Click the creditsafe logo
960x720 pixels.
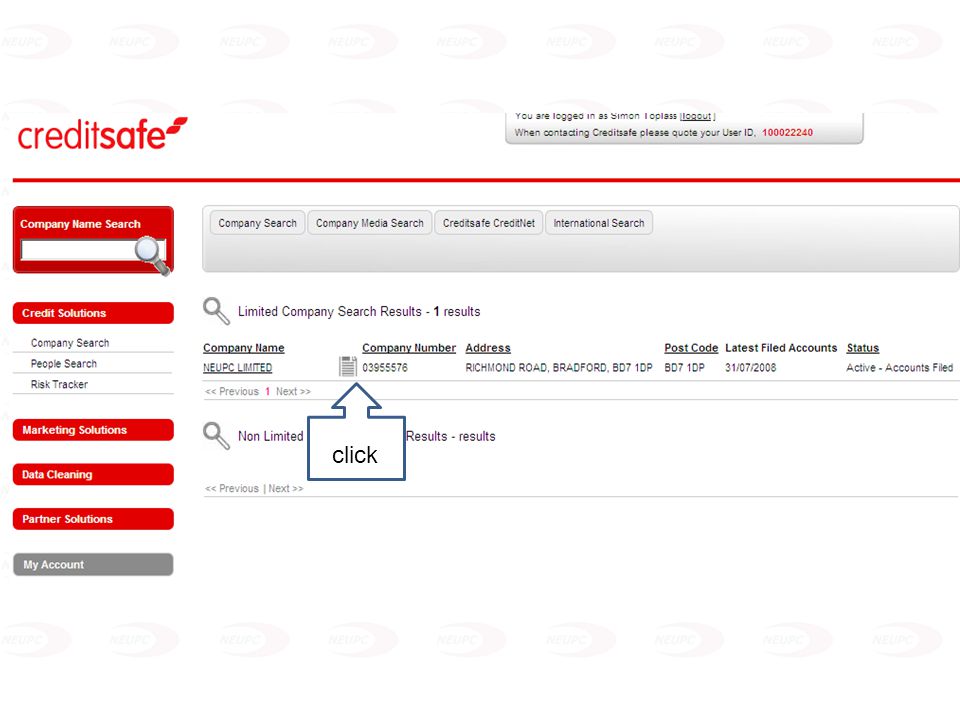pyautogui.click(x=102, y=133)
